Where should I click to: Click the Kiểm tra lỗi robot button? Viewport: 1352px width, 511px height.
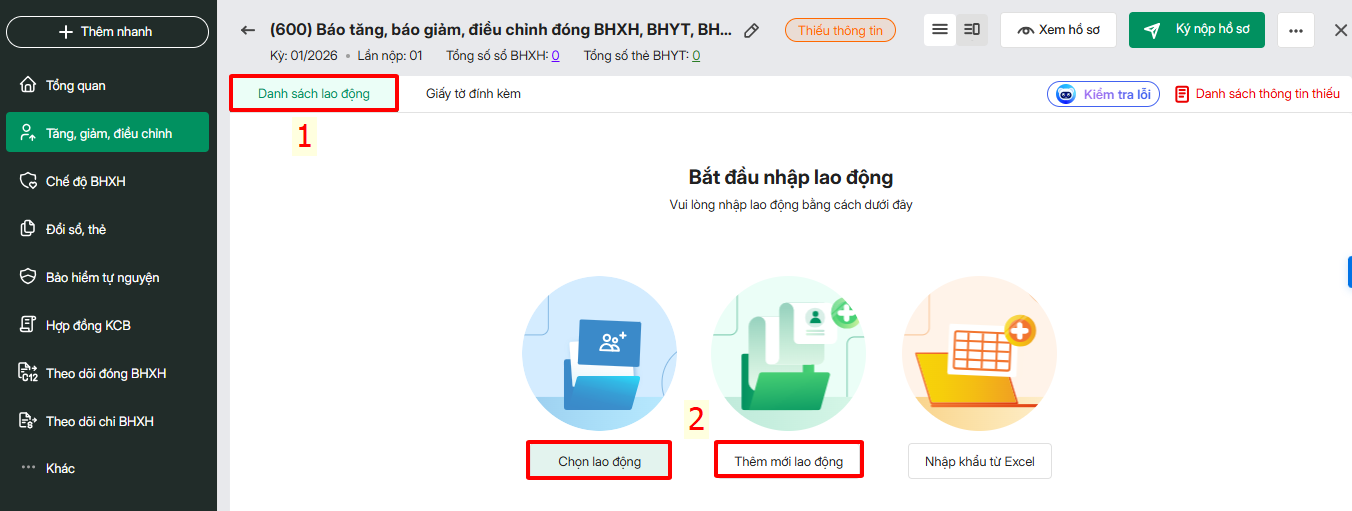click(x=1103, y=95)
